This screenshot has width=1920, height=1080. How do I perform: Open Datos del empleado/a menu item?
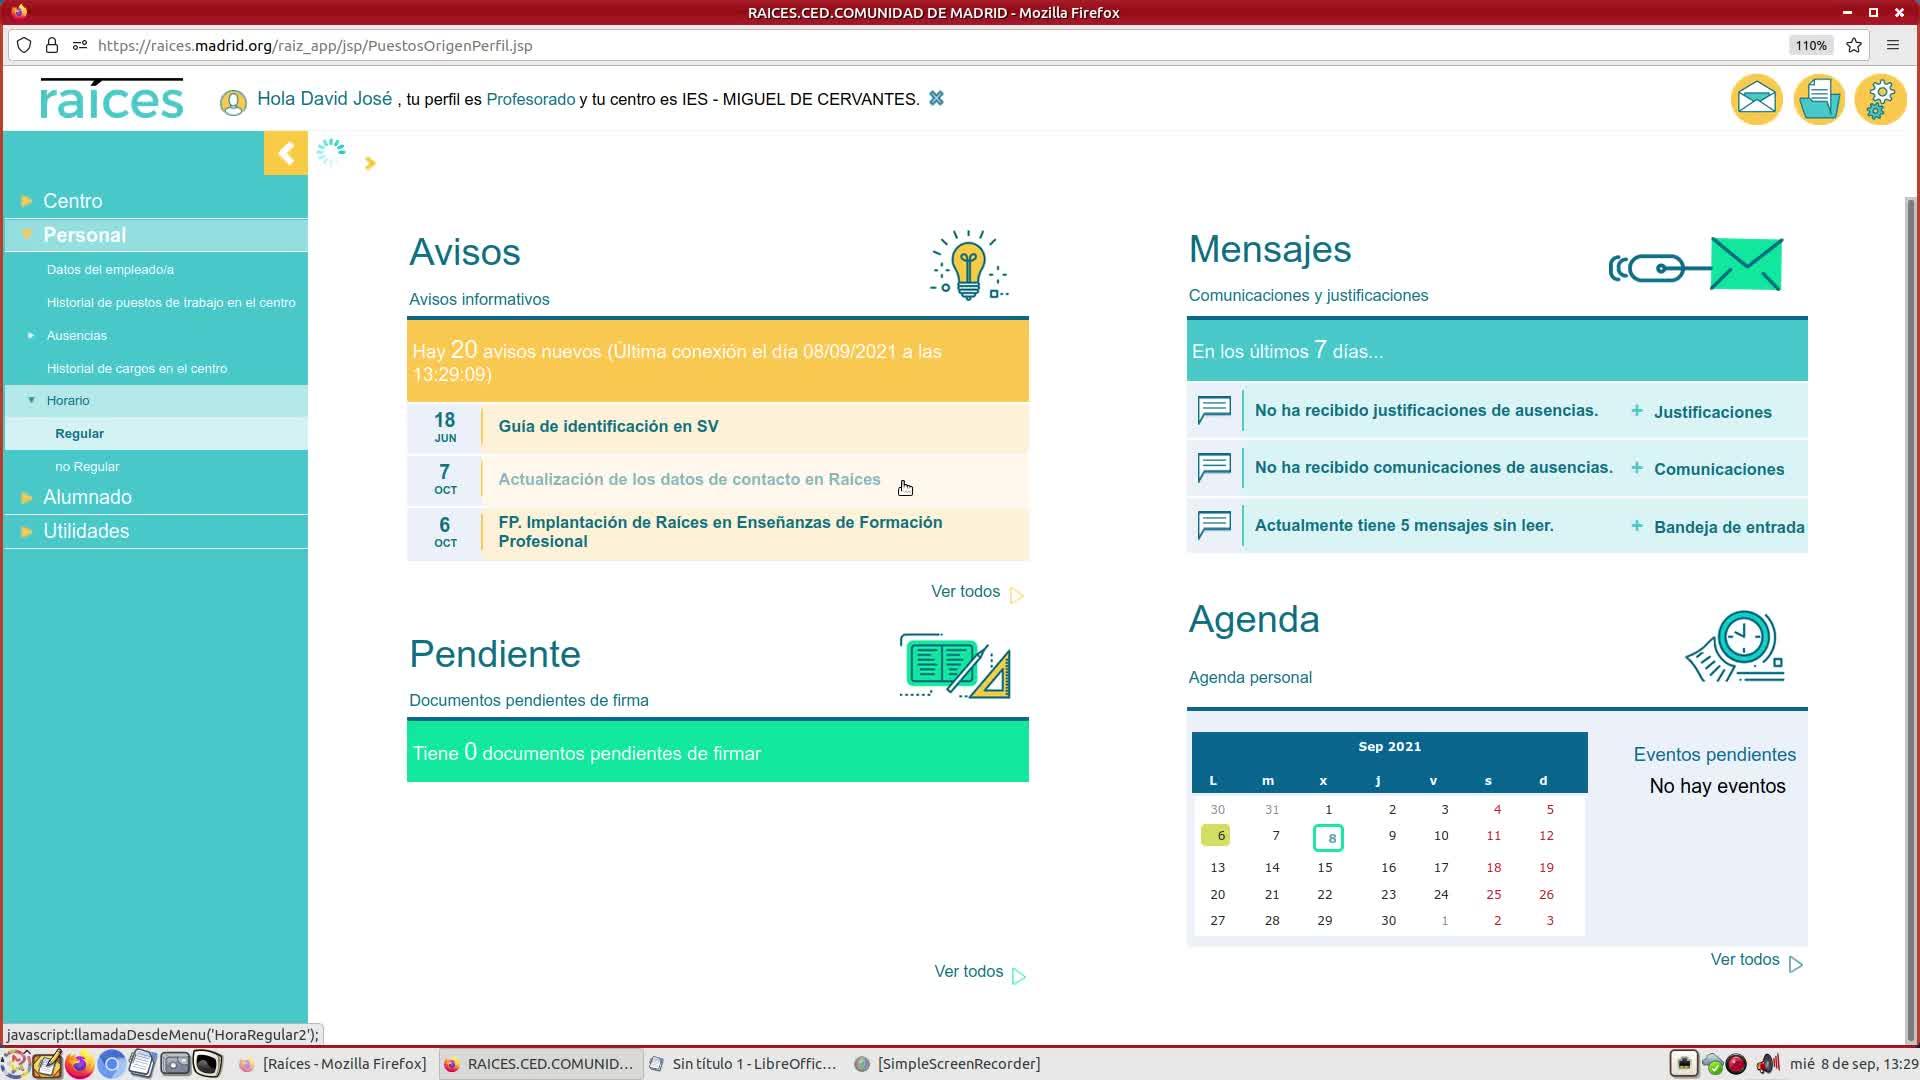click(x=110, y=269)
